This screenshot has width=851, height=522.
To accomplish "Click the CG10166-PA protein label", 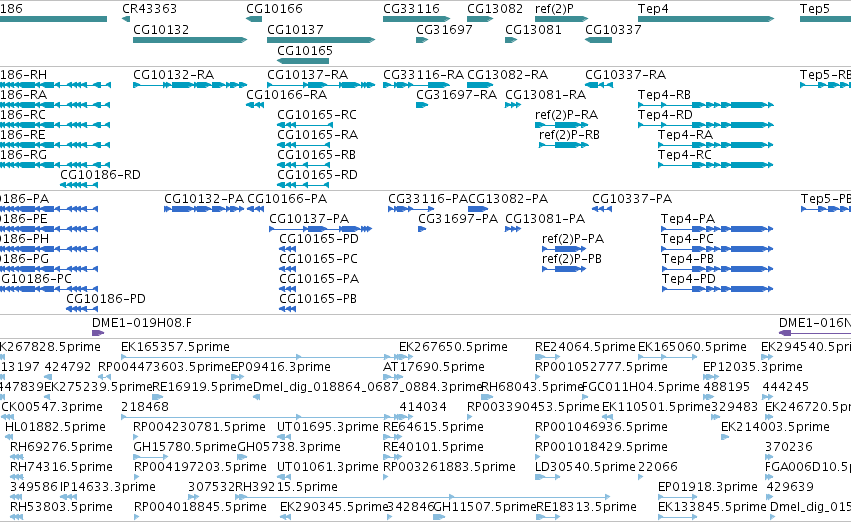I will click(287, 199).
